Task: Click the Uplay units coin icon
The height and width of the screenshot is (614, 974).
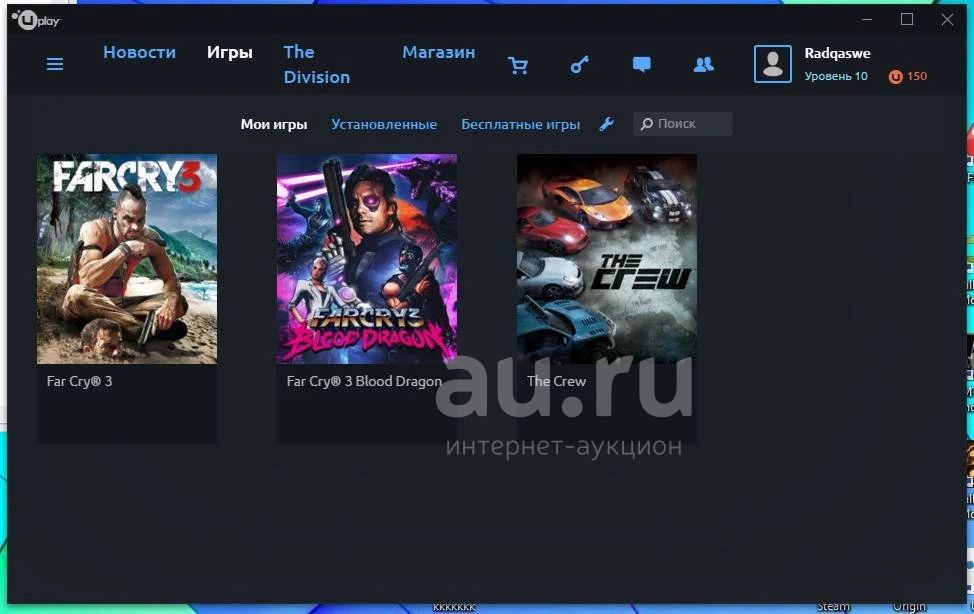Action: tap(895, 76)
